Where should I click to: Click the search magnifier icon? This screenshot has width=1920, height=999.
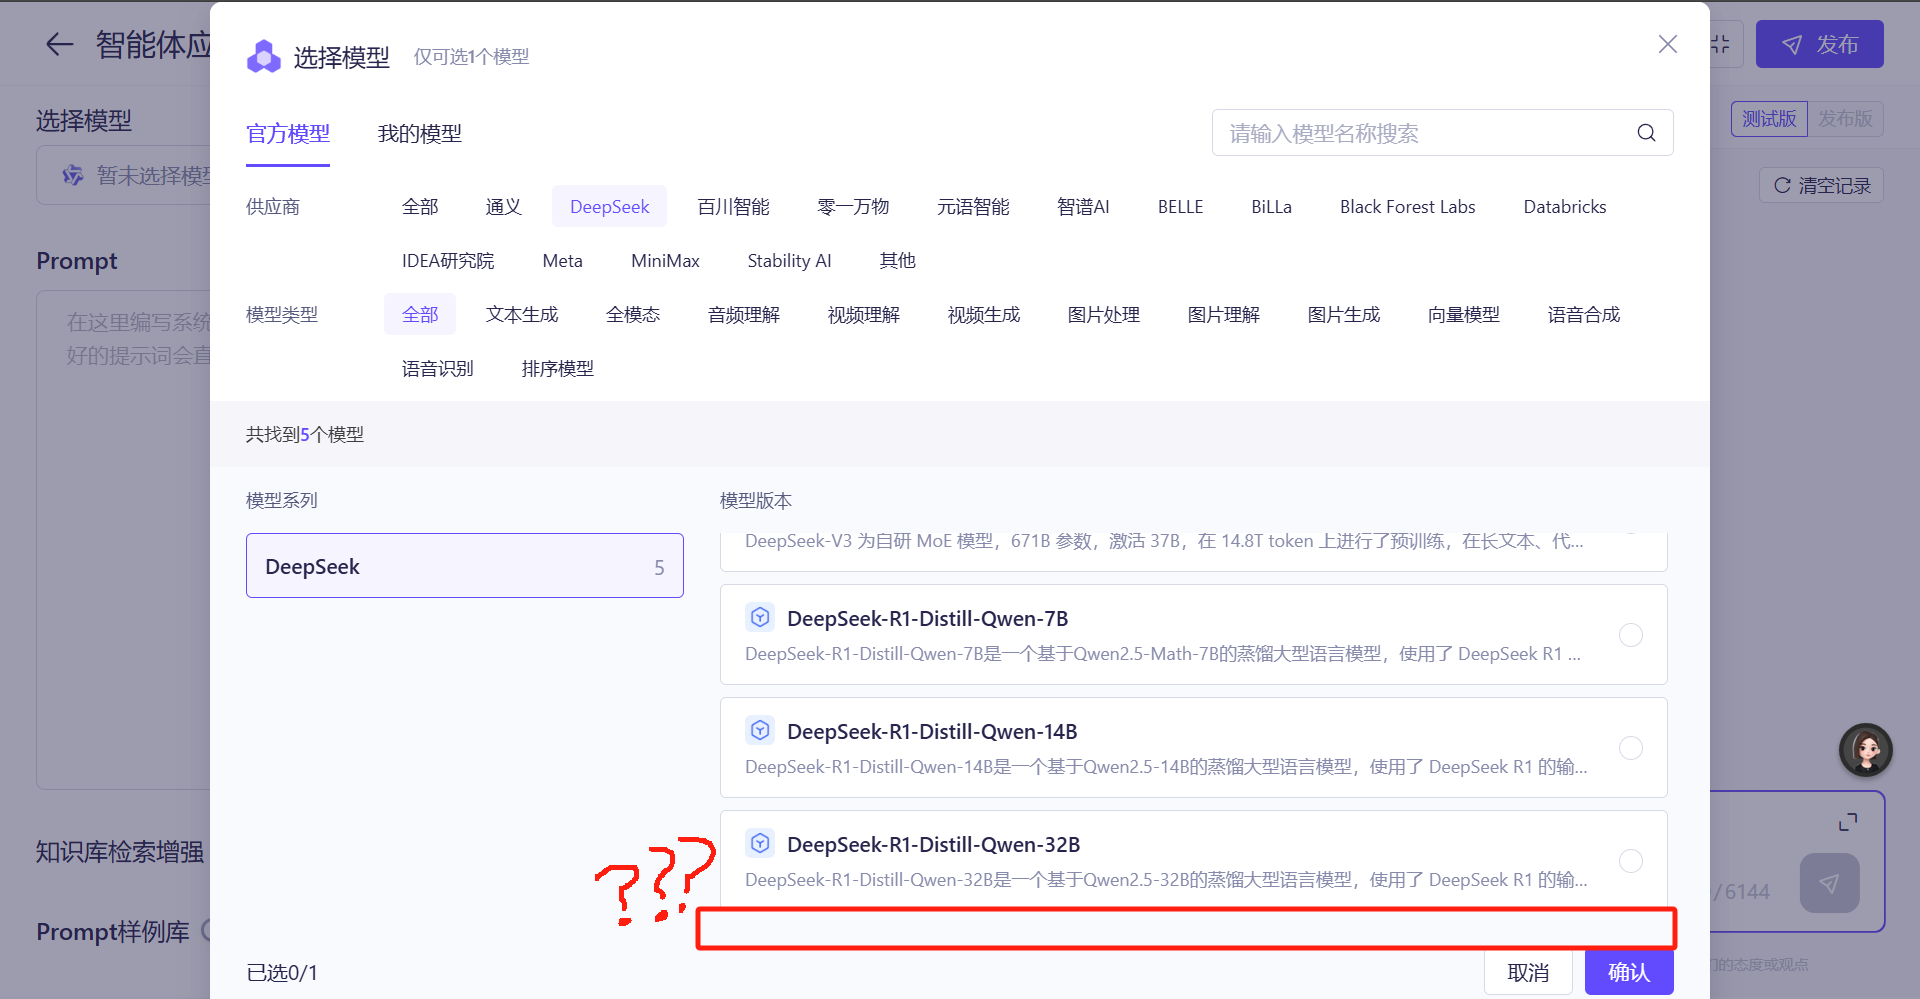pyautogui.click(x=1646, y=133)
